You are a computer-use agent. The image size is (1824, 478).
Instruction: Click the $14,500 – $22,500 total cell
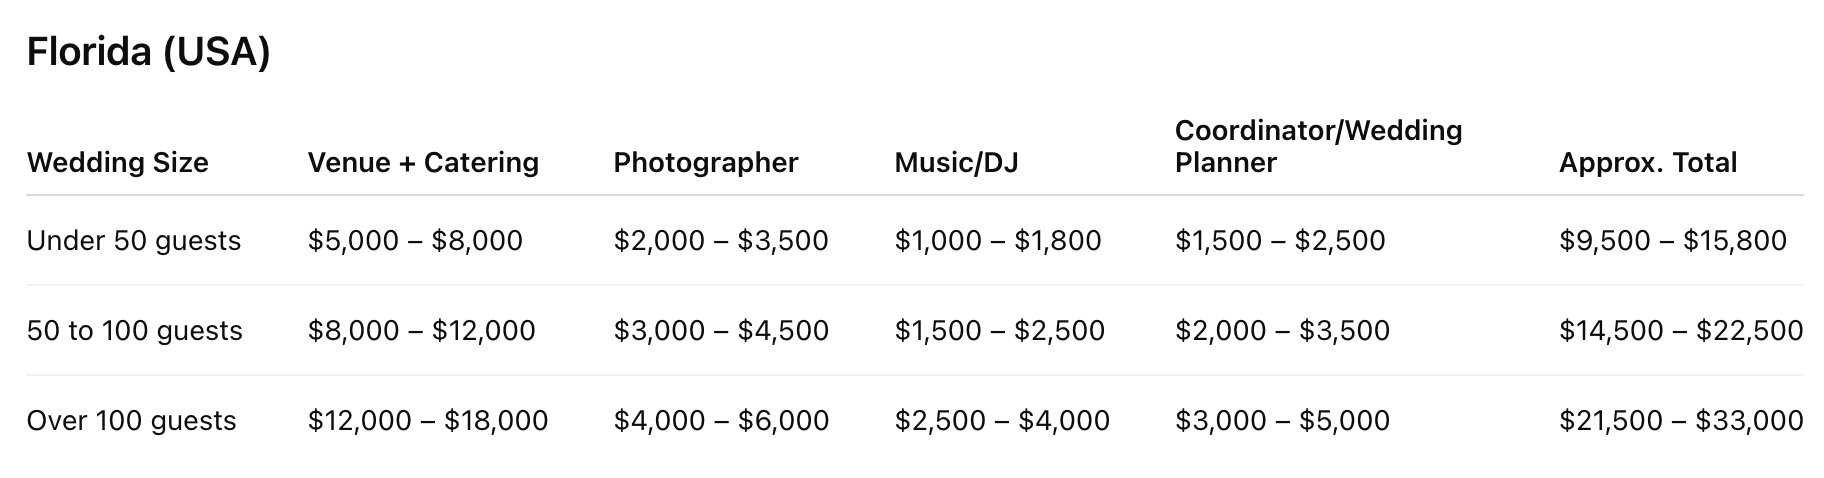pos(1680,331)
